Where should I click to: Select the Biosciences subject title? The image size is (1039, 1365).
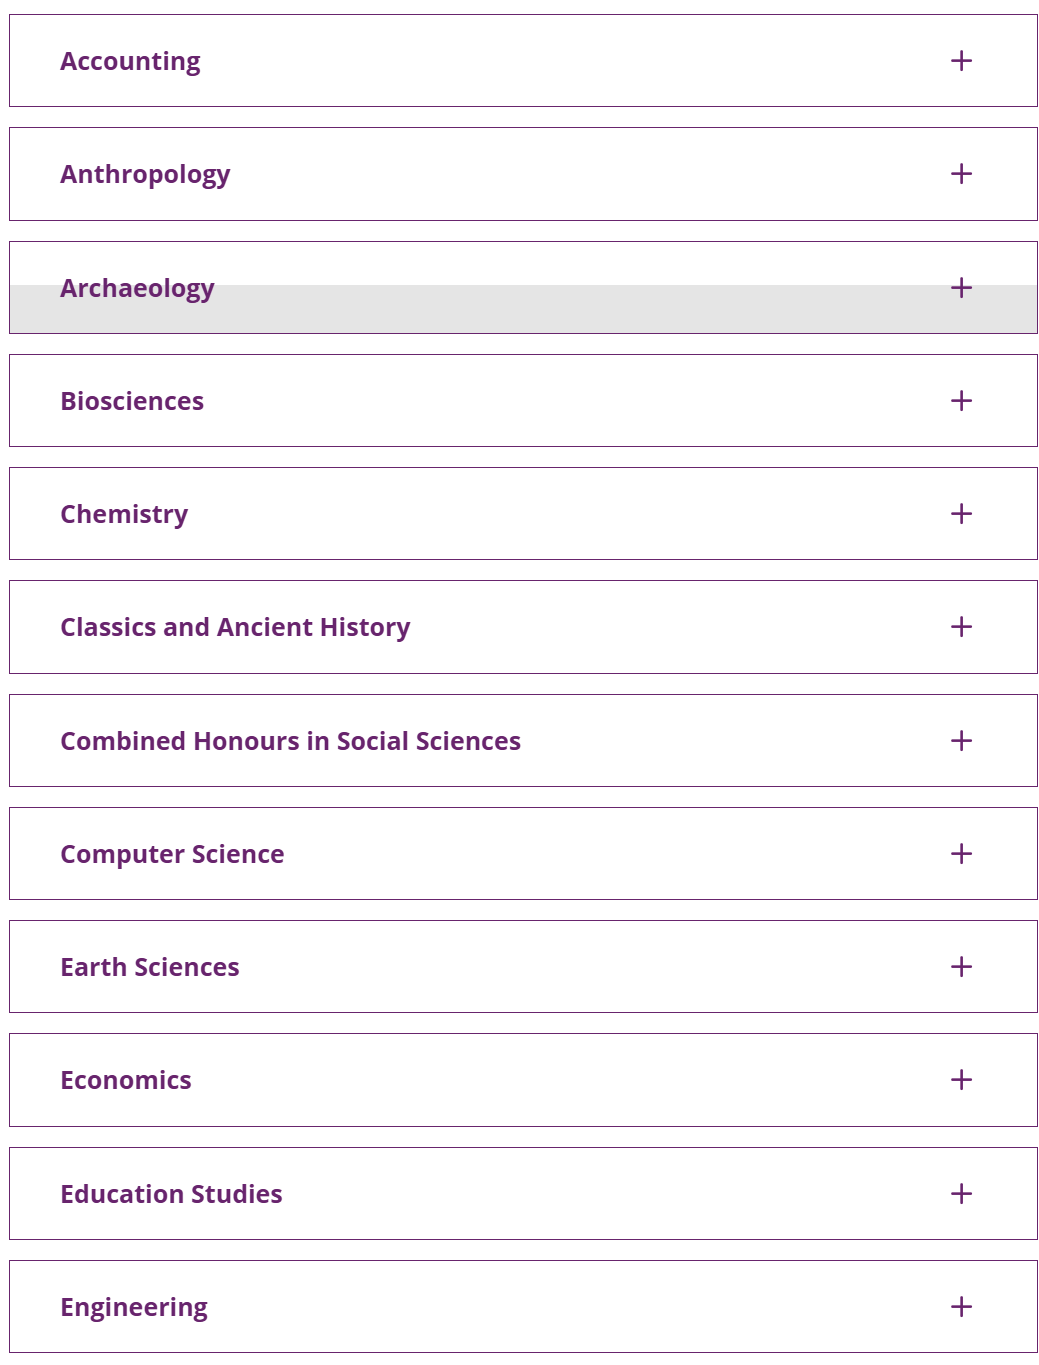[132, 401]
